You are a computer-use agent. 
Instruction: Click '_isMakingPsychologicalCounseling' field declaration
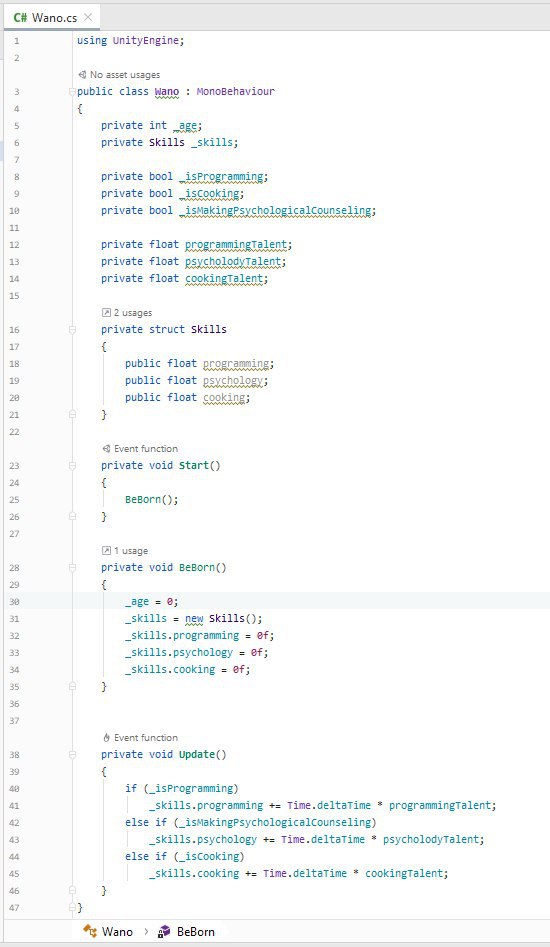tap(275, 211)
